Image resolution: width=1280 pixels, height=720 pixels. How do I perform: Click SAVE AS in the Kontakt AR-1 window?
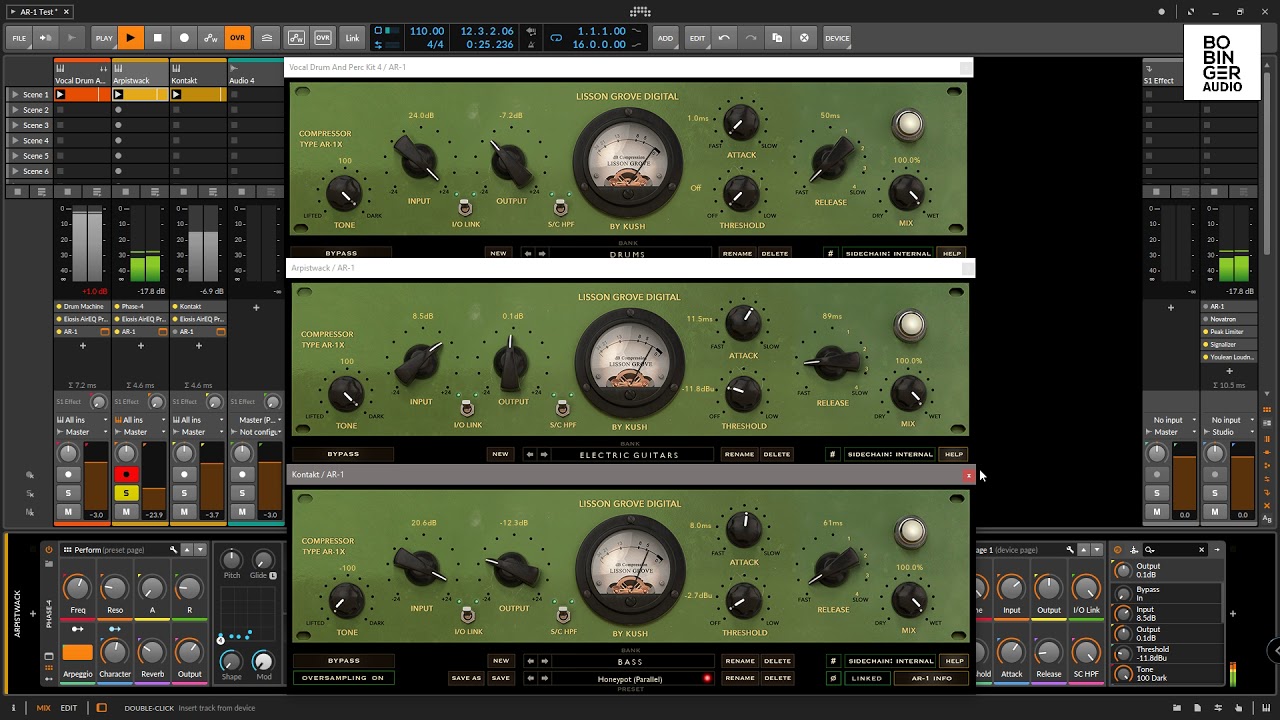pyautogui.click(x=466, y=678)
